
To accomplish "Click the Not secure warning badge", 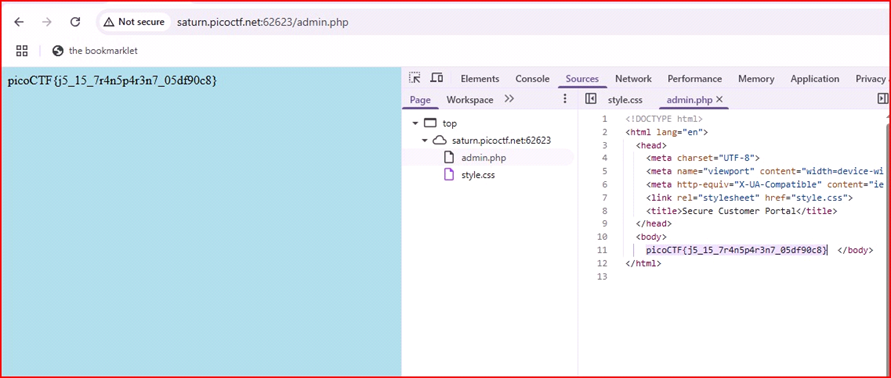I will click(134, 22).
